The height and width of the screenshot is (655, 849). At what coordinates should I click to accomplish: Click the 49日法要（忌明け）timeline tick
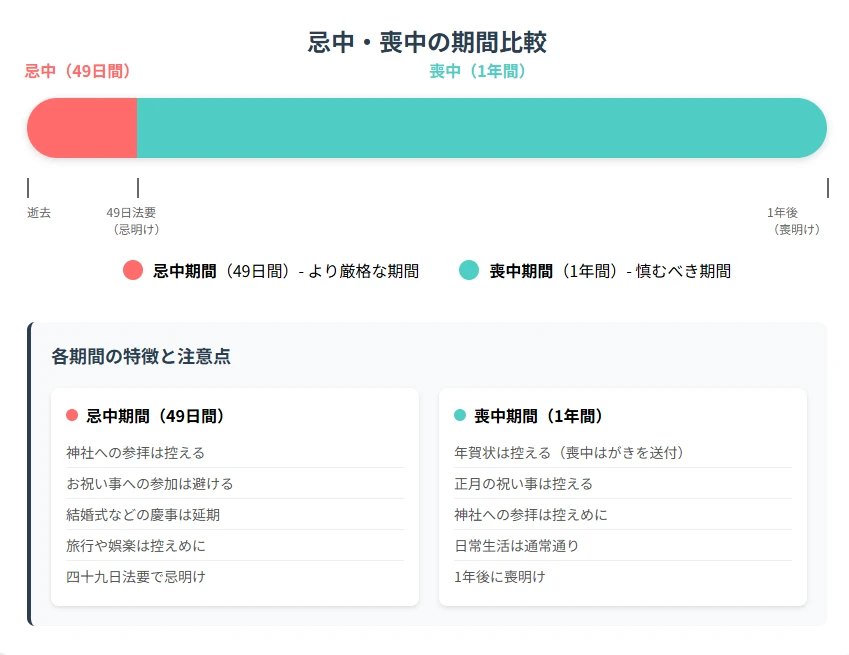[x=137, y=187]
